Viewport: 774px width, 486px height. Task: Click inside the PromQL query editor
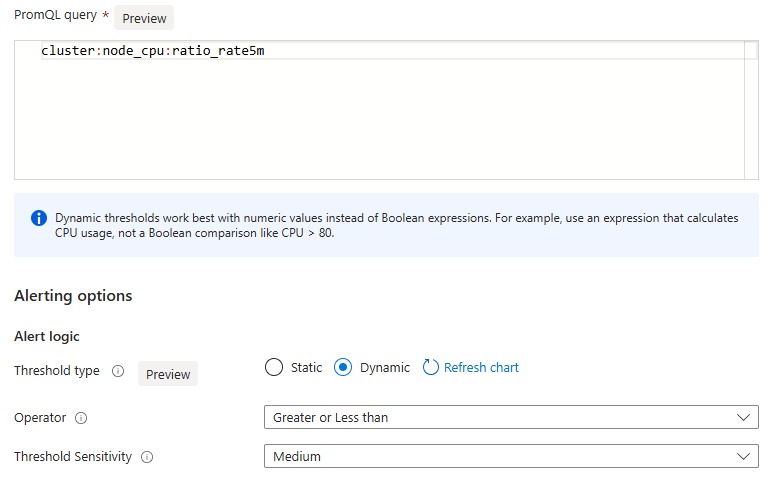(x=386, y=110)
